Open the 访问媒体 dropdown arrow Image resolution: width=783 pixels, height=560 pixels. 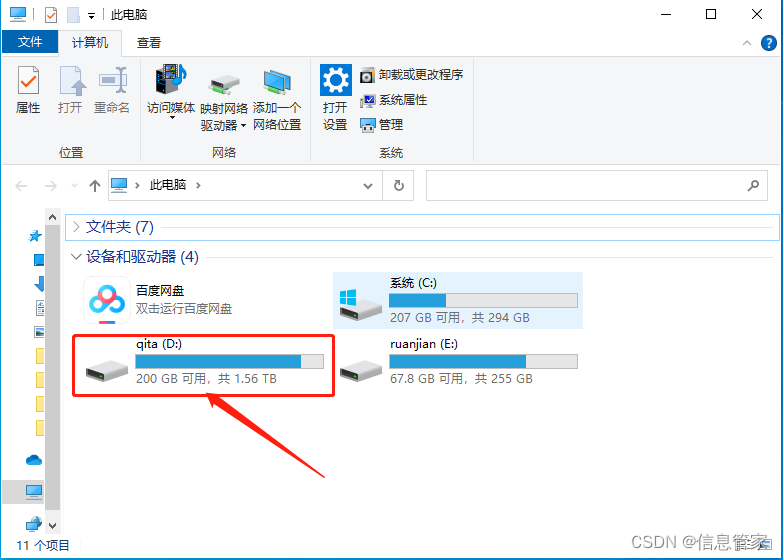pos(172,118)
